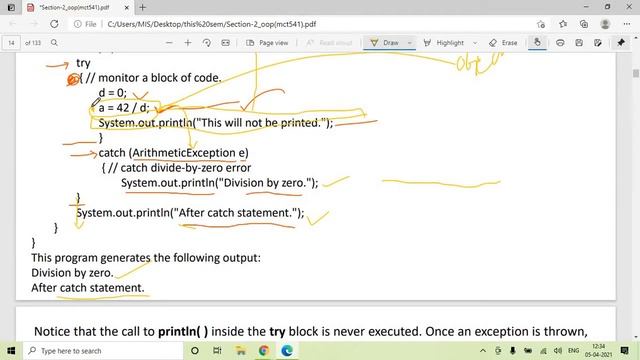
Task: Open Task View in the taskbar
Action: pyautogui.click(x=217, y=351)
